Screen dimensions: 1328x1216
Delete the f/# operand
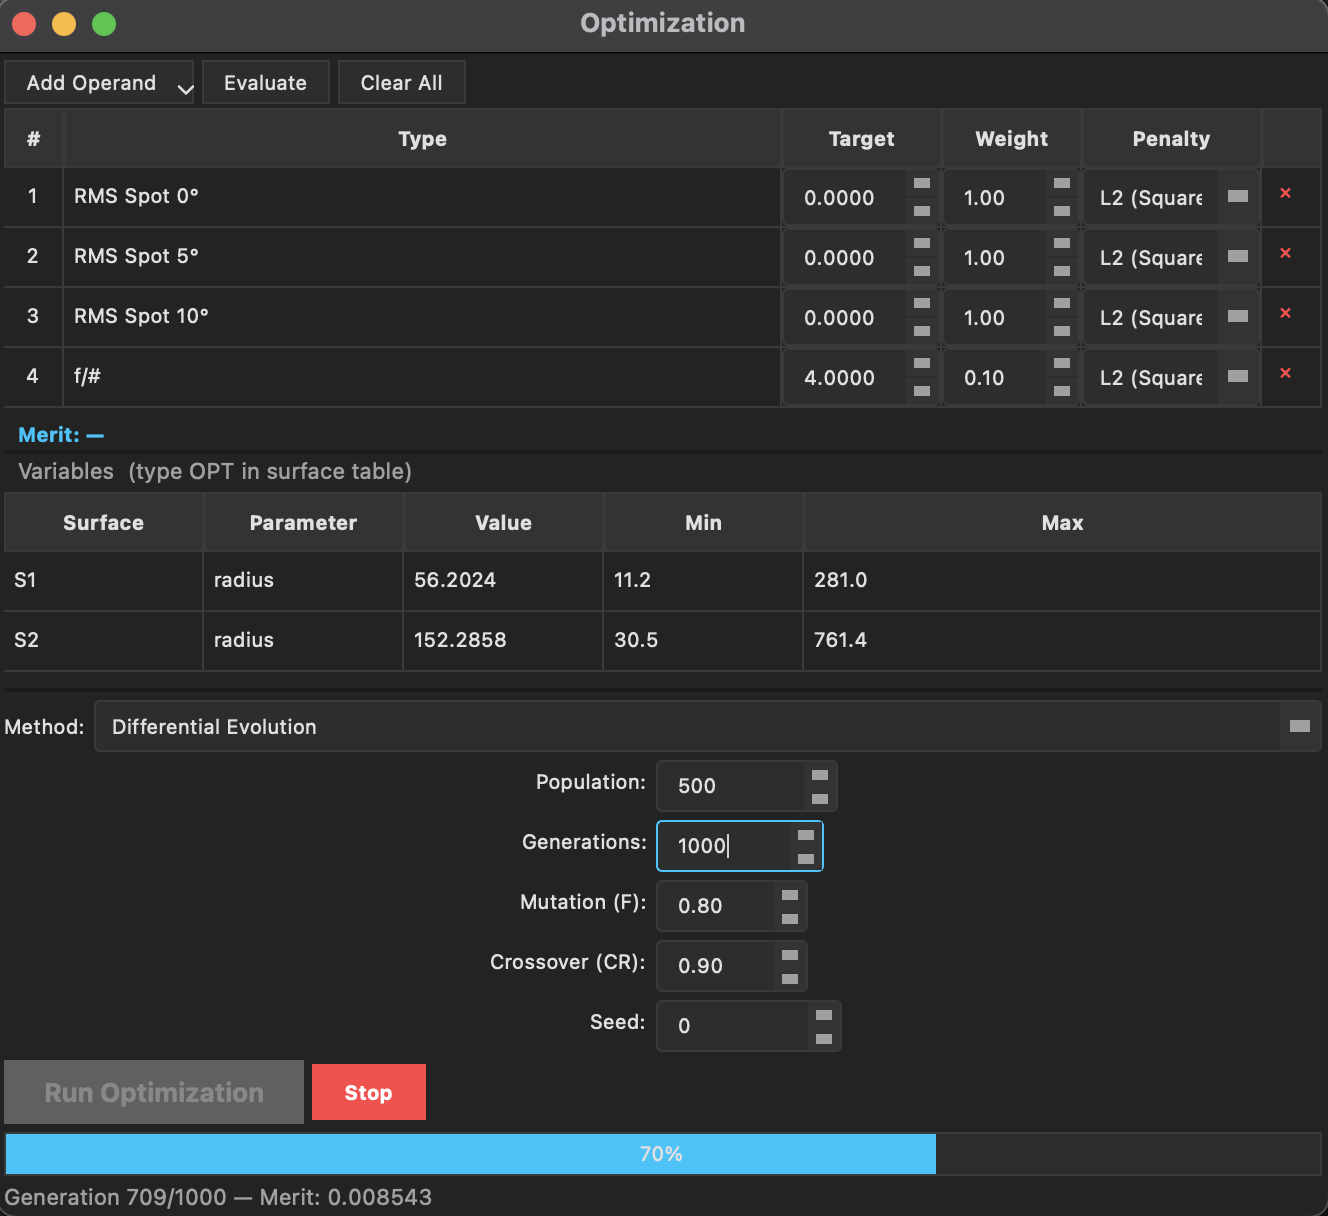pos(1287,376)
